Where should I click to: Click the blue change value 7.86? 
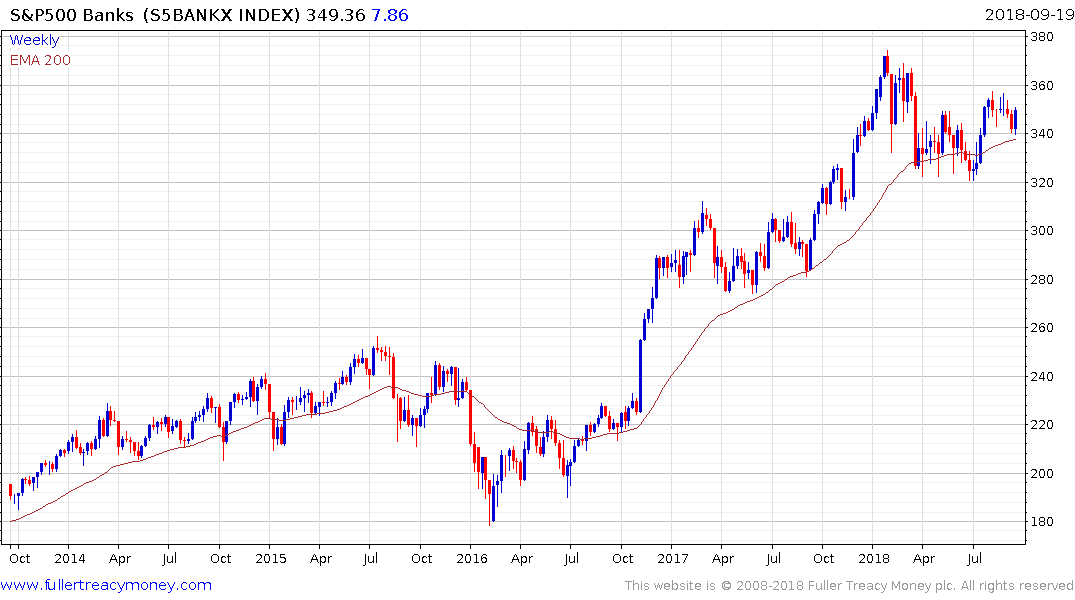tap(389, 15)
